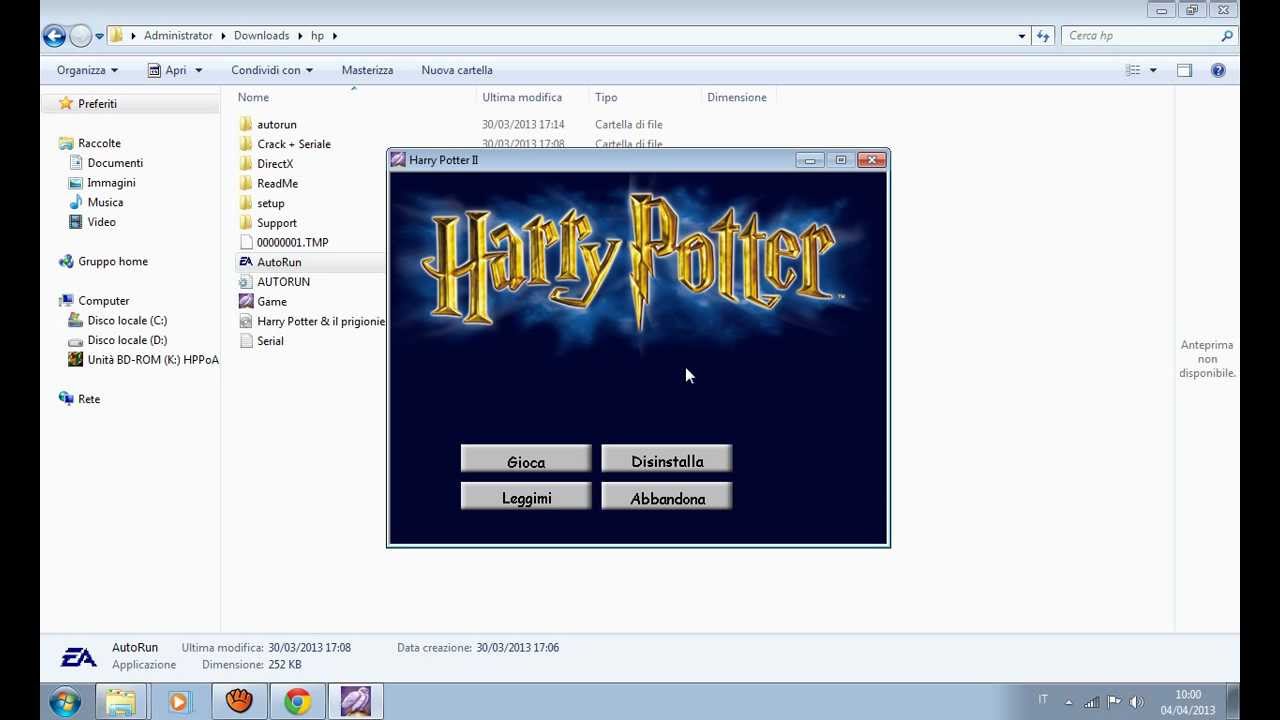Expand the address bar history dropdown
1280x720 pixels.
1022,36
